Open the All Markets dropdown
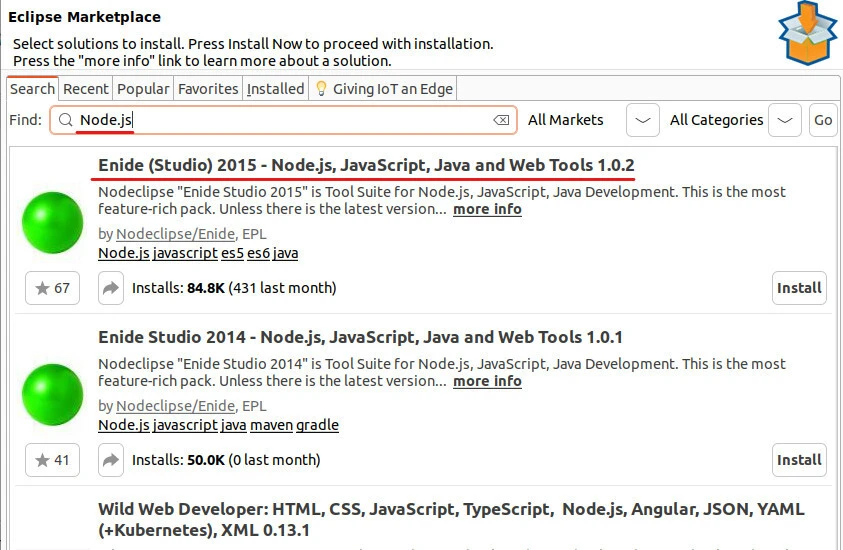 coord(643,120)
